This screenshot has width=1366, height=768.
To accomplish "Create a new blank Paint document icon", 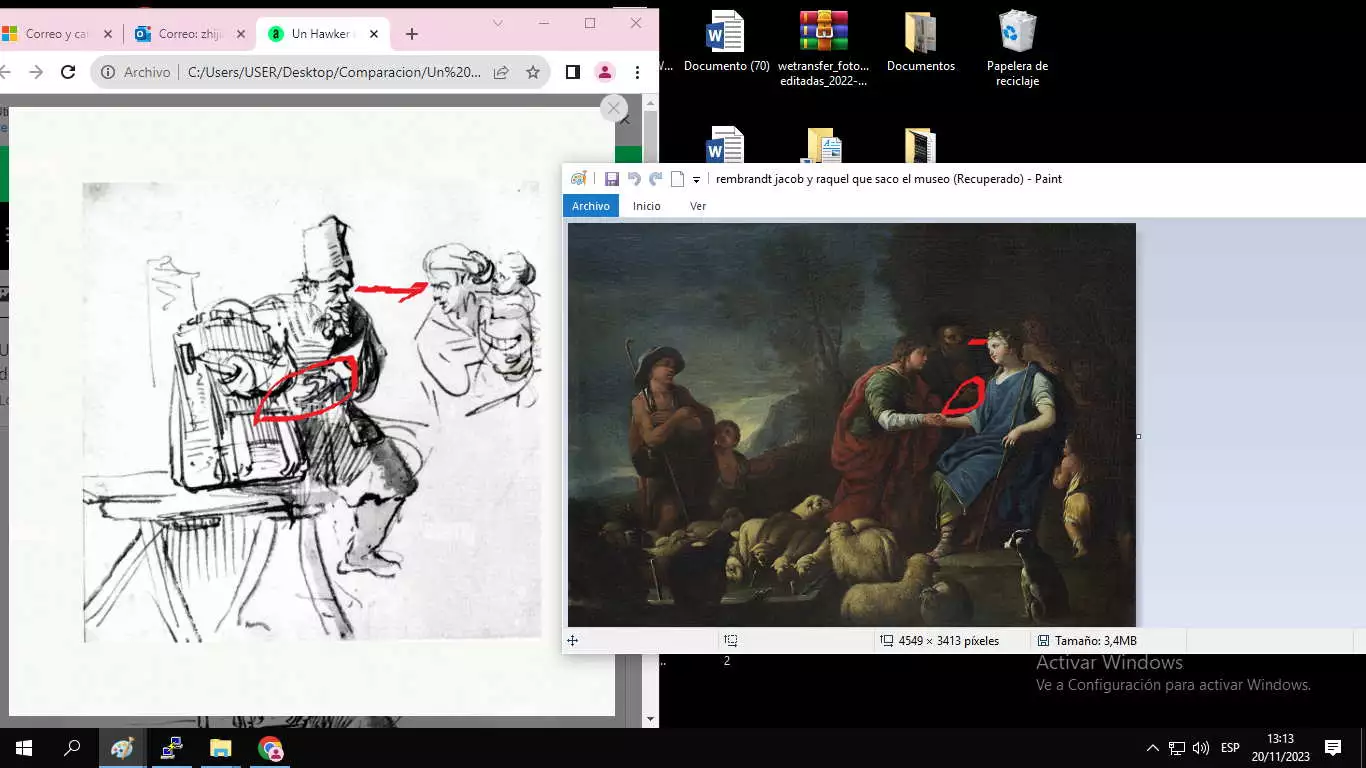I will click(x=677, y=179).
